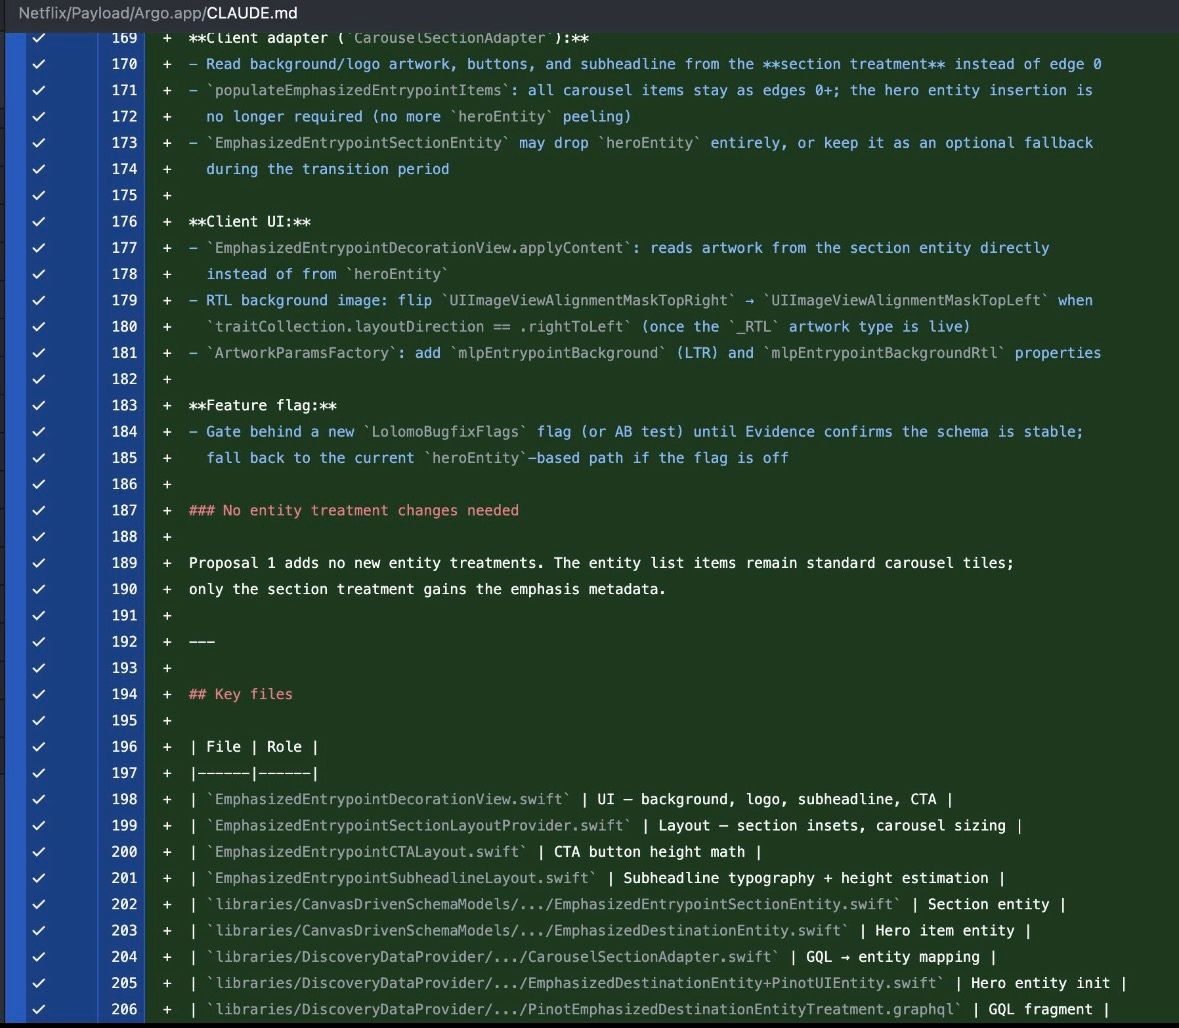This screenshot has width=1179, height=1028.
Task: Click the '## Key files' heading
Action: click(x=241, y=694)
